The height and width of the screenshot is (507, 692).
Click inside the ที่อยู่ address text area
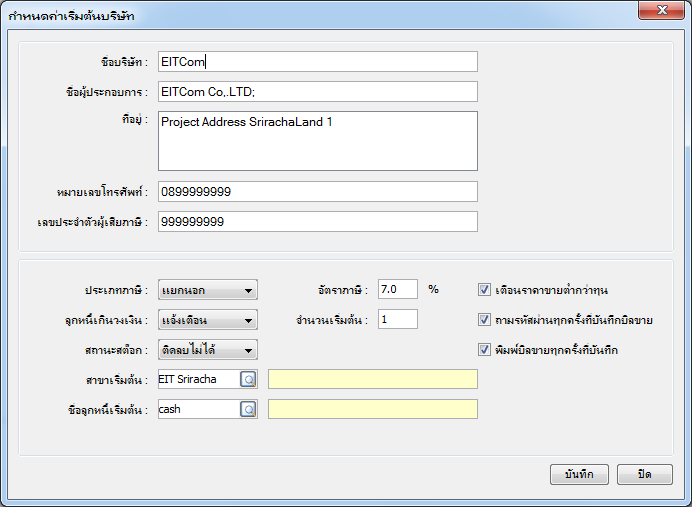point(317,141)
